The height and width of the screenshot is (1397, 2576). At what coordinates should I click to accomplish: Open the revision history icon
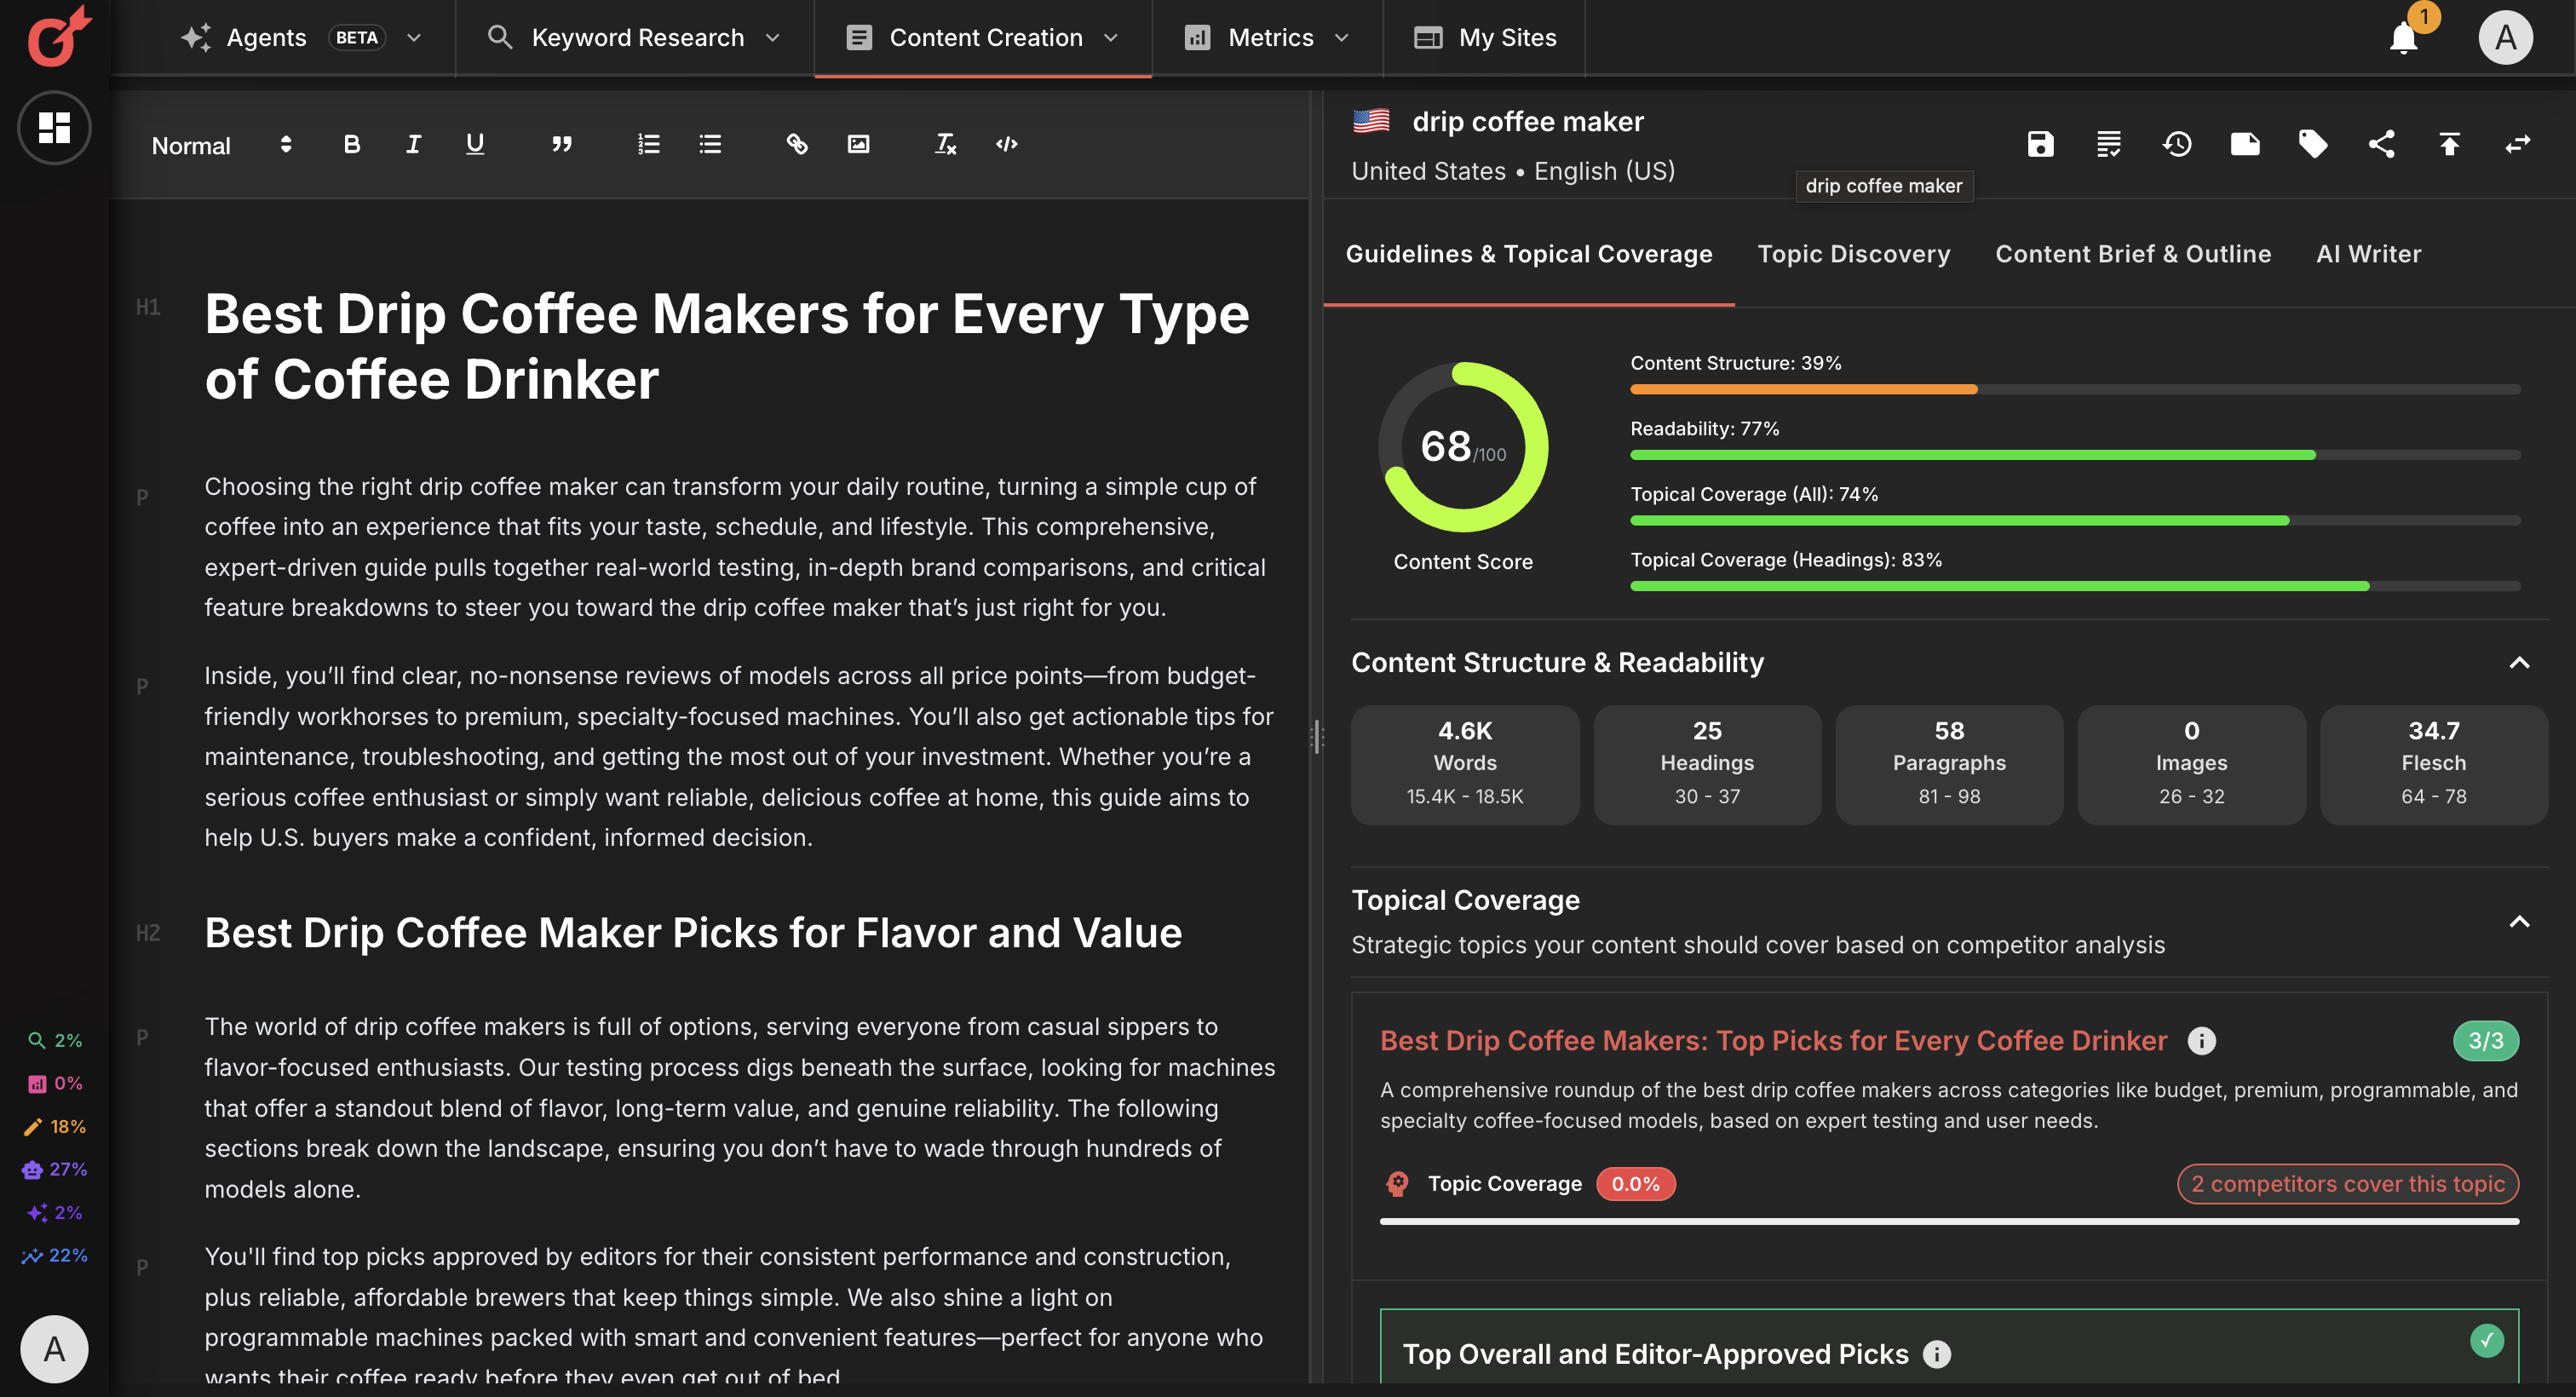point(2177,144)
